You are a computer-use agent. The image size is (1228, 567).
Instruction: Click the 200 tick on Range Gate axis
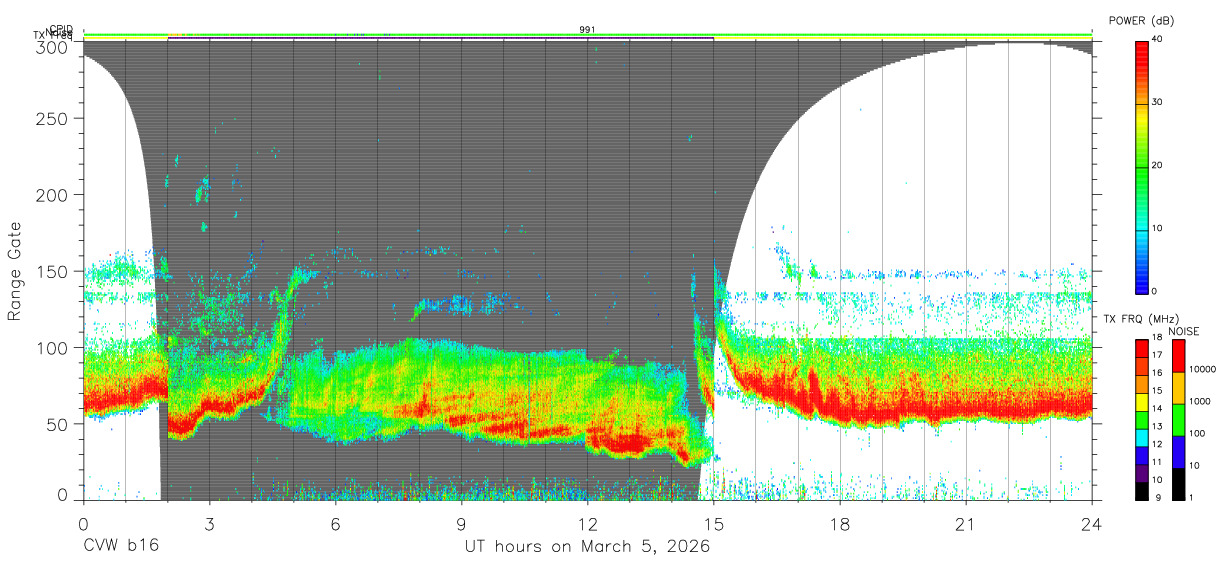pyautogui.click(x=54, y=194)
